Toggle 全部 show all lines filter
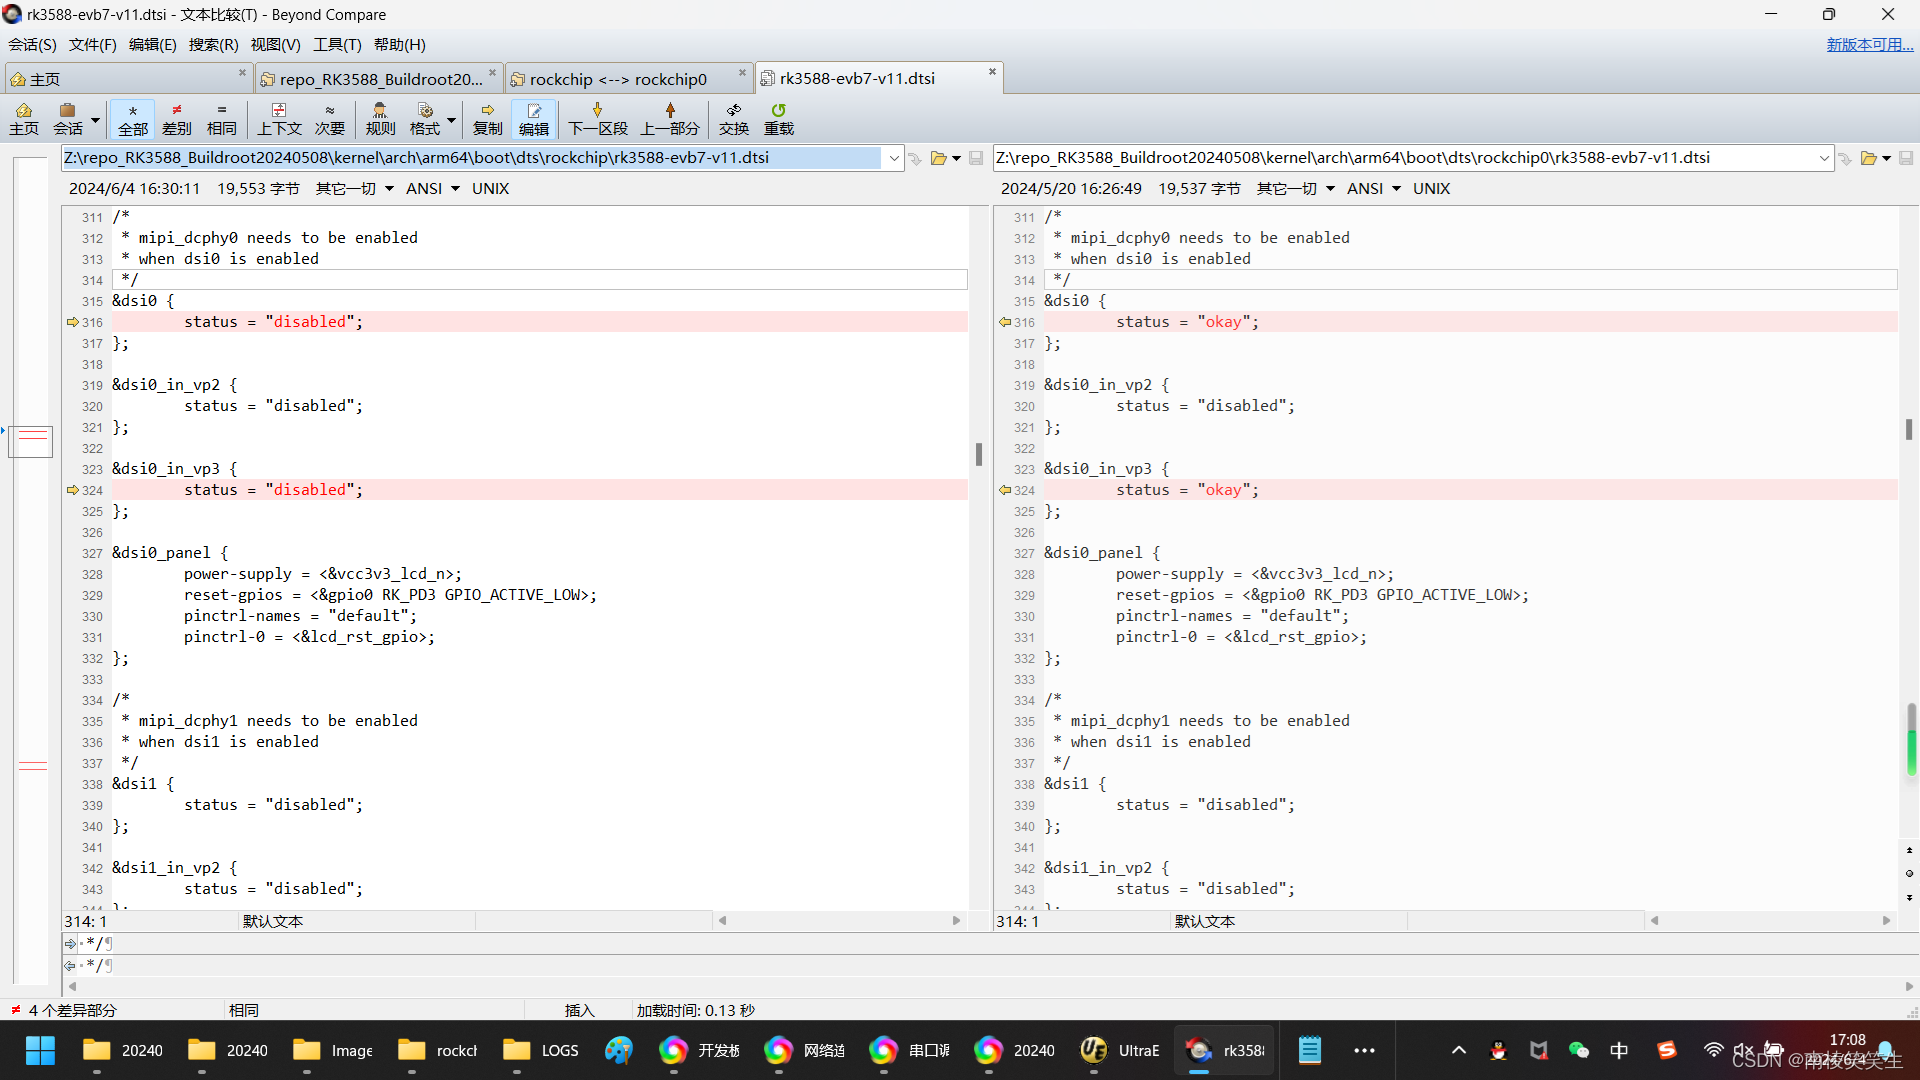Image resolution: width=1920 pixels, height=1080 pixels. coord(132,118)
